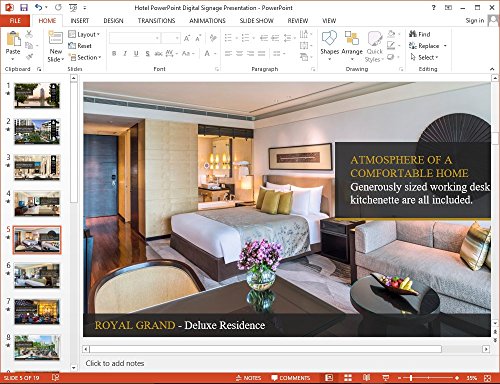Switch to ANIMATIONS tab
Image resolution: width=500 pixels, height=384 pixels.
click(x=207, y=21)
